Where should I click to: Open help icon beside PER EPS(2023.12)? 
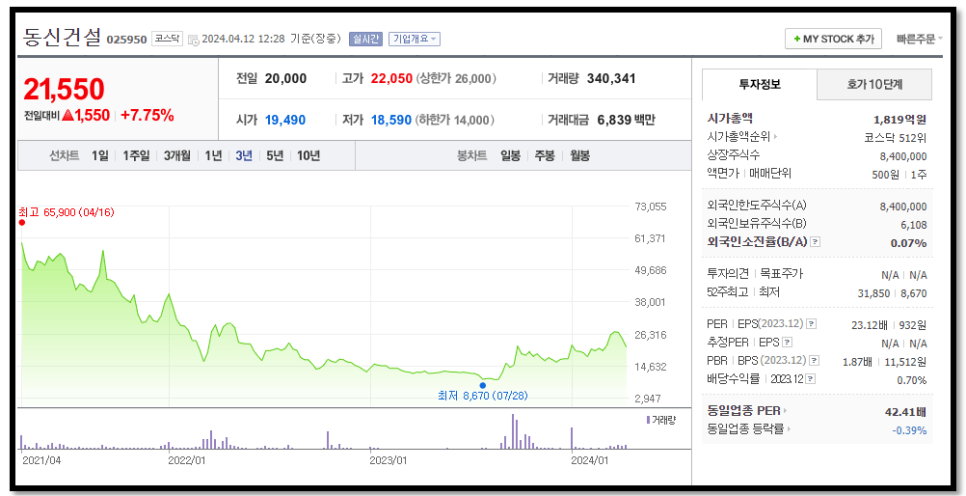tap(811, 324)
